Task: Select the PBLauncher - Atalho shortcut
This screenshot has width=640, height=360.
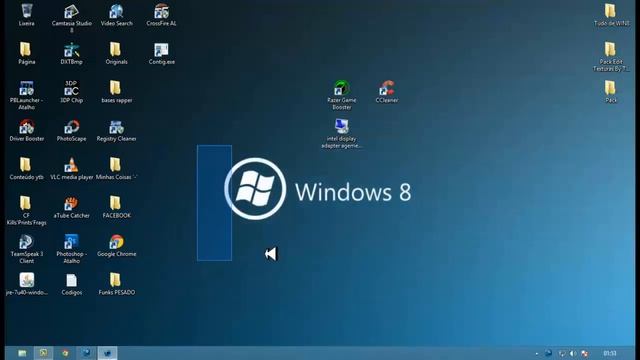Action: coord(27,89)
